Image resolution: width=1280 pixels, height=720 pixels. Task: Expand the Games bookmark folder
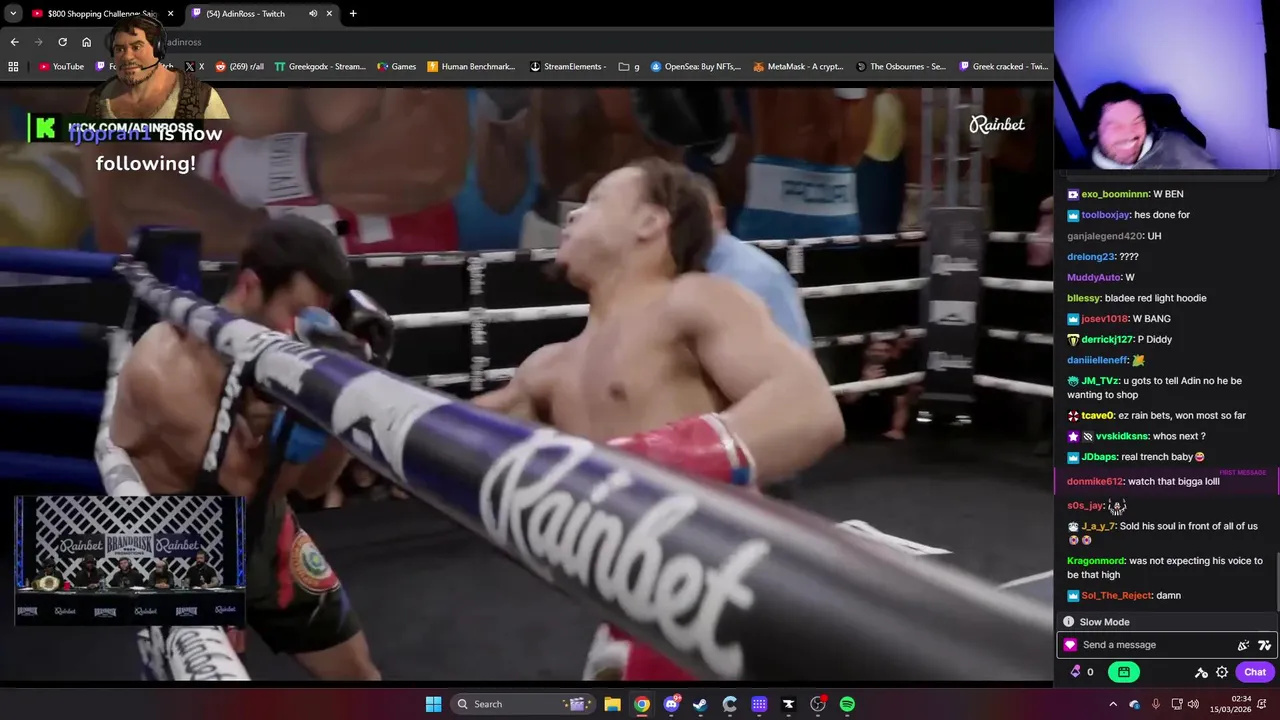tap(396, 66)
